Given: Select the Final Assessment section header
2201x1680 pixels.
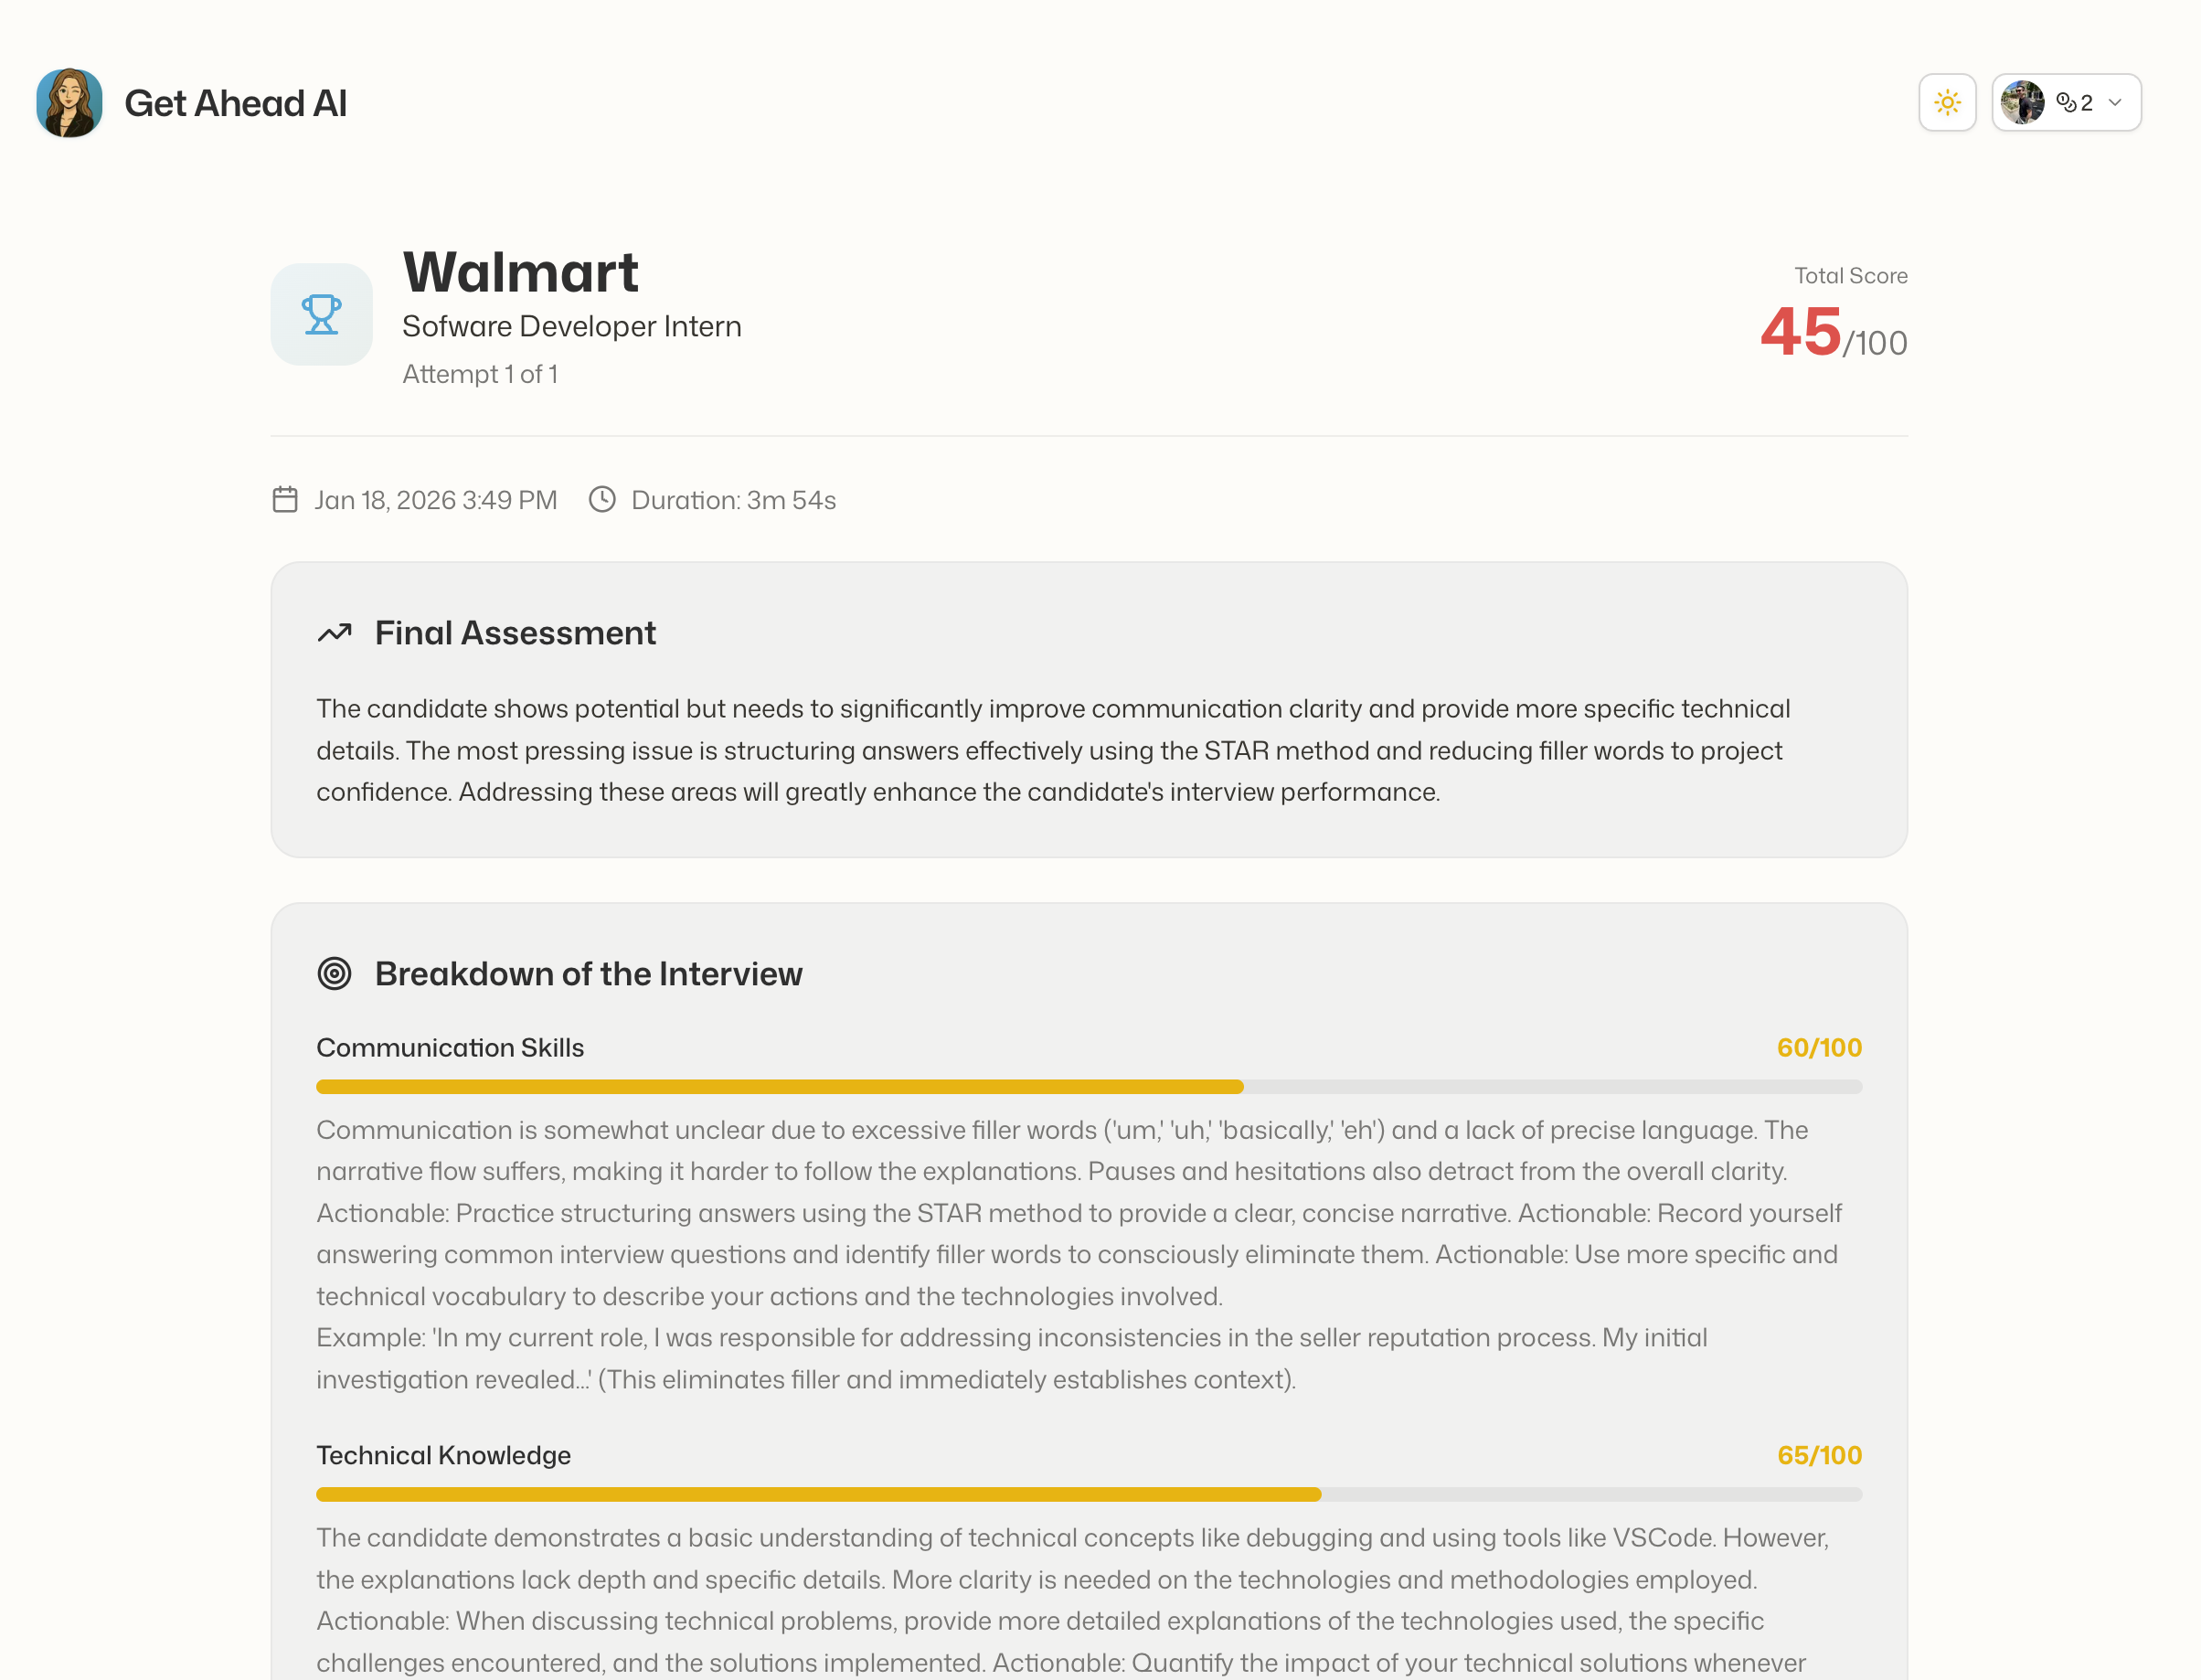Looking at the screenshot, I should point(515,632).
